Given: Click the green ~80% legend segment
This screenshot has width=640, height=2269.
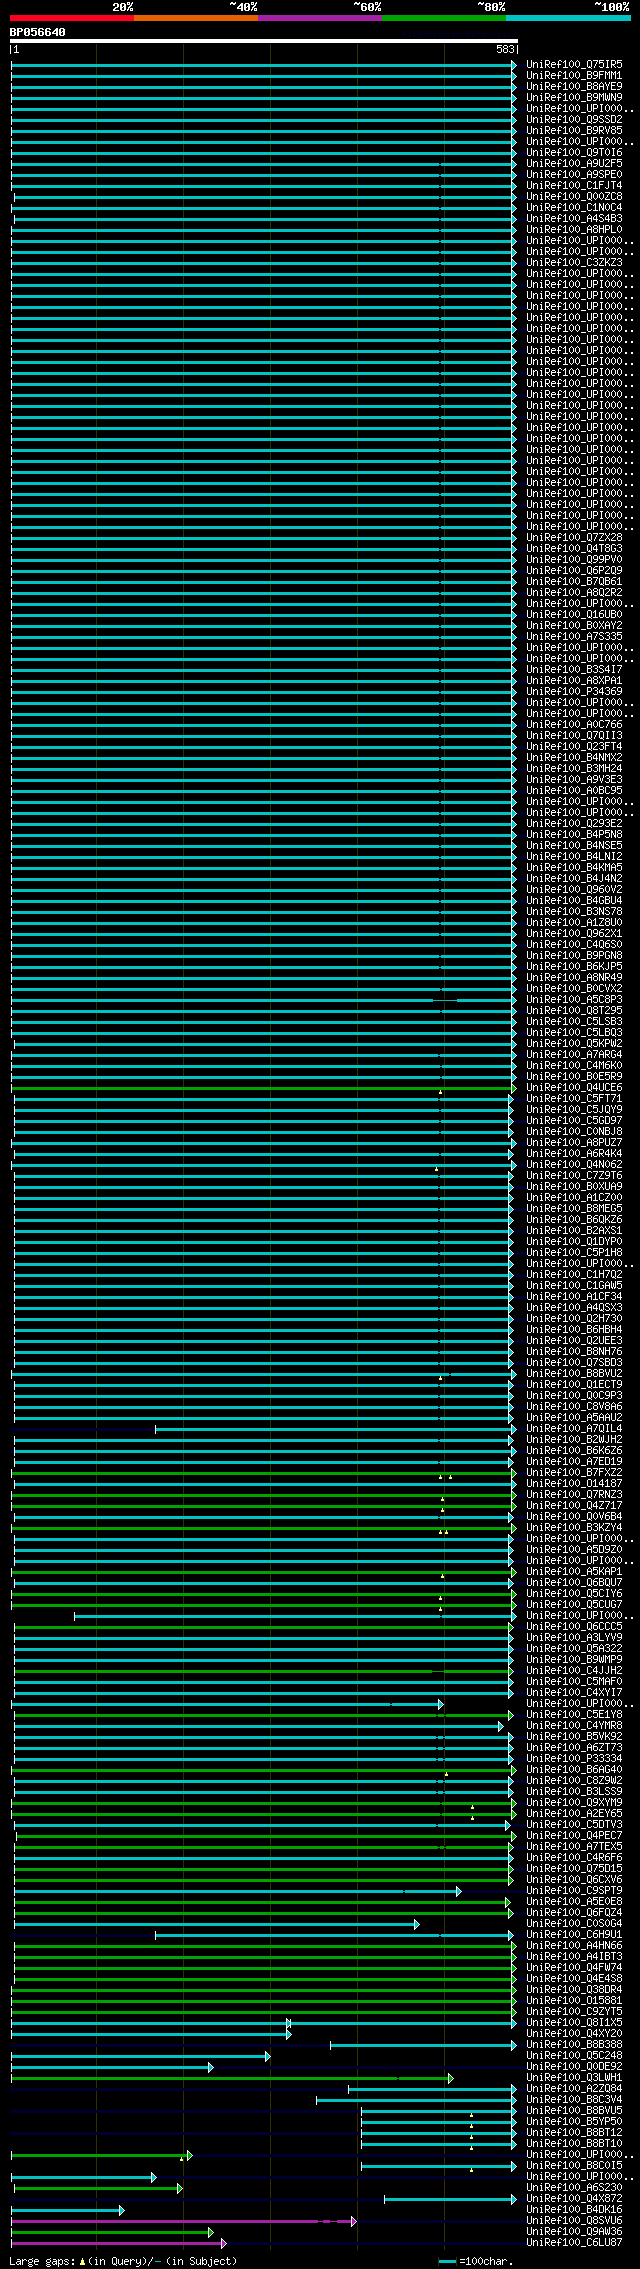Looking at the screenshot, I should pos(444,18).
